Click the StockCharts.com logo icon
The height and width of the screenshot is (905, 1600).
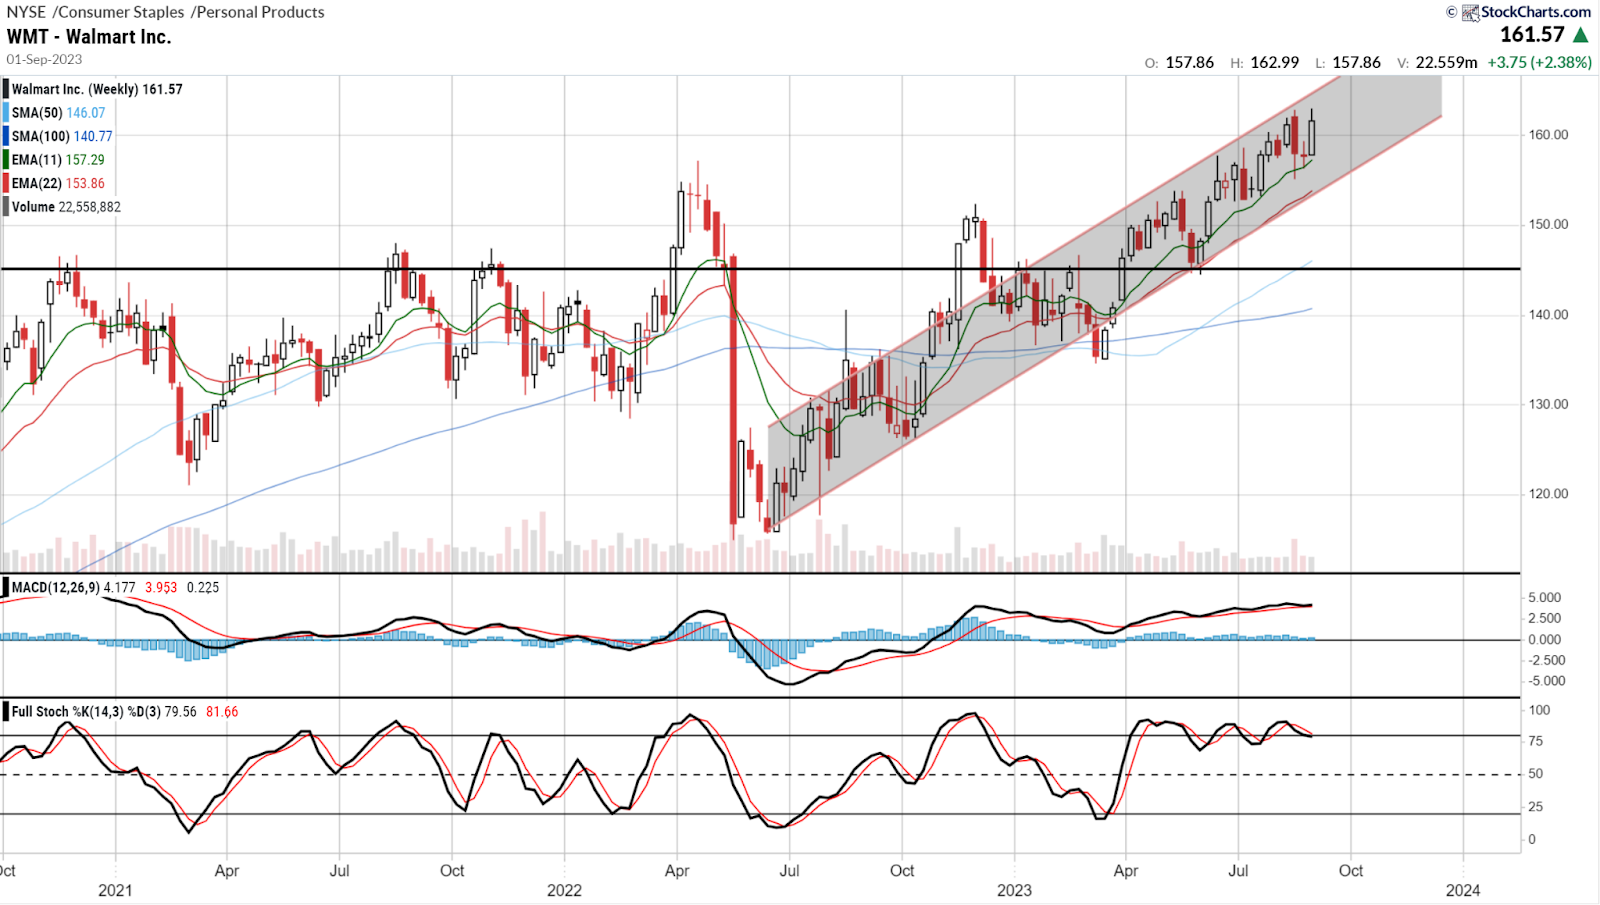click(x=1470, y=12)
